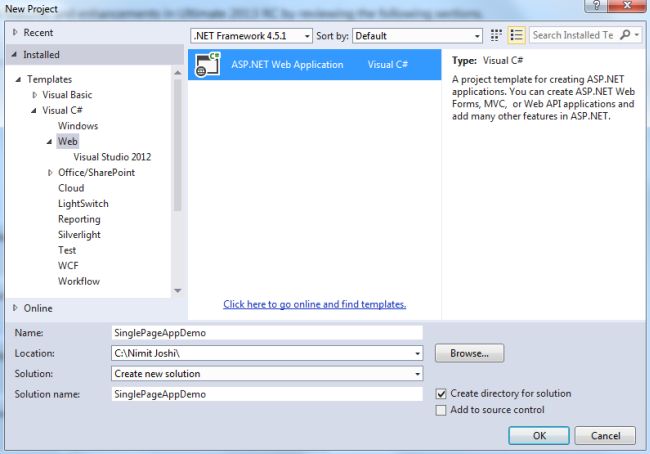Image resolution: width=650 pixels, height=454 pixels.
Task: Select the Visual Basic category label
Action: click(67, 95)
